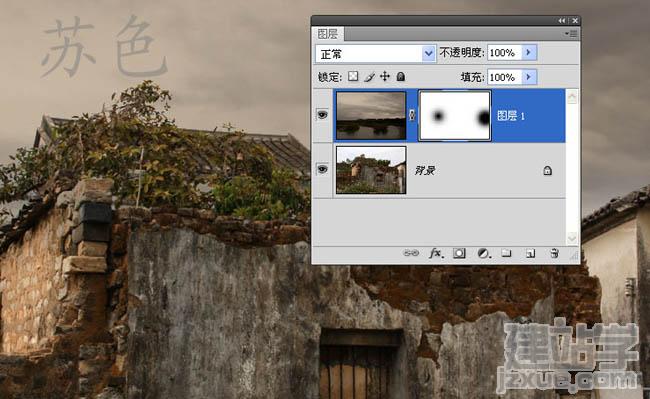Add a layer mask button
Viewport: 650px width, 399px height.
coord(459,253)
